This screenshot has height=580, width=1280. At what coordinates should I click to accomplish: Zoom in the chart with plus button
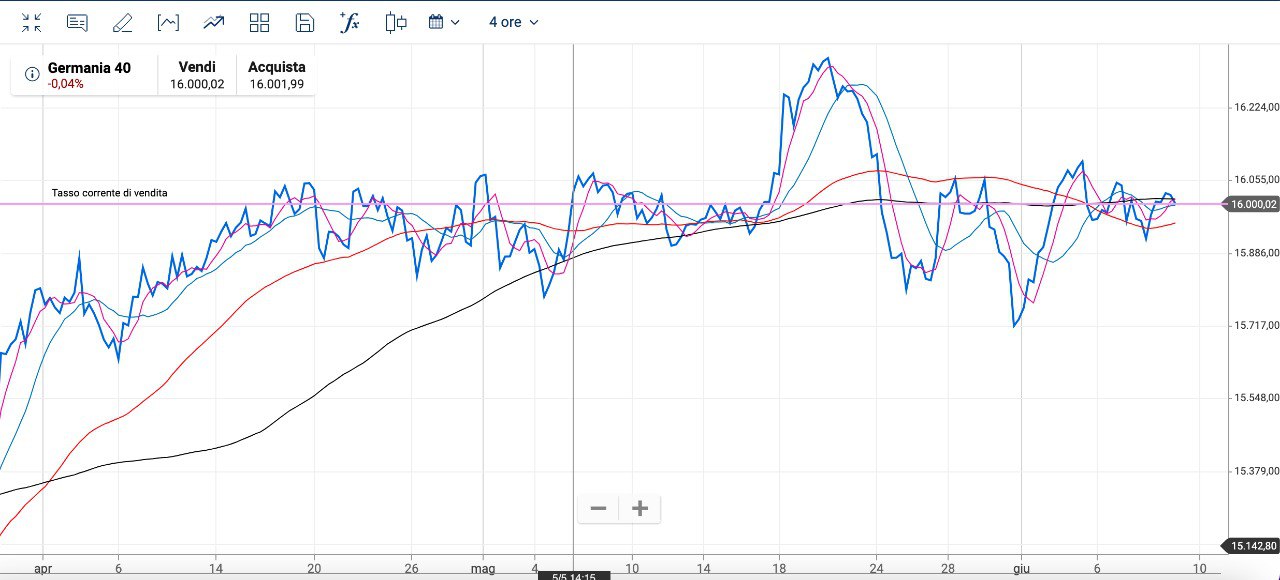640,509
